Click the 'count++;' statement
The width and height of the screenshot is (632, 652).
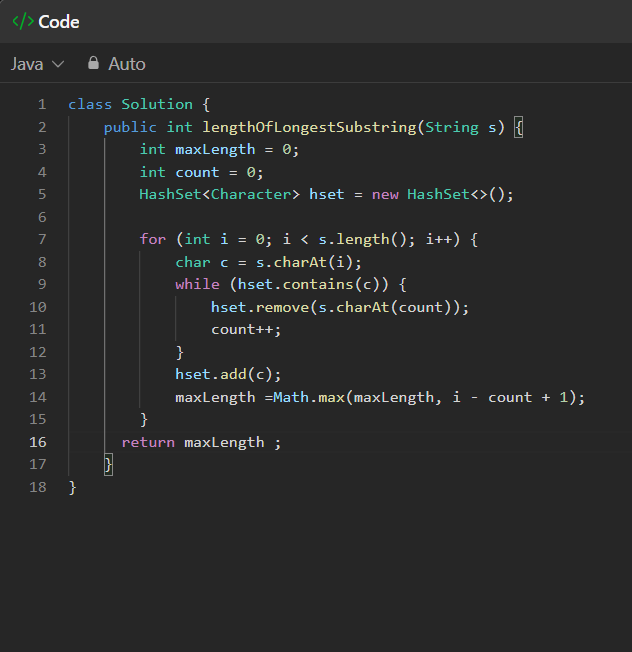pos(246,329)
